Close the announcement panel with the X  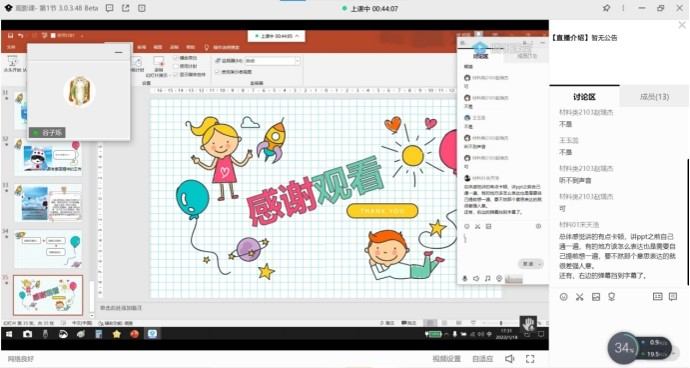tap(682, 26)
